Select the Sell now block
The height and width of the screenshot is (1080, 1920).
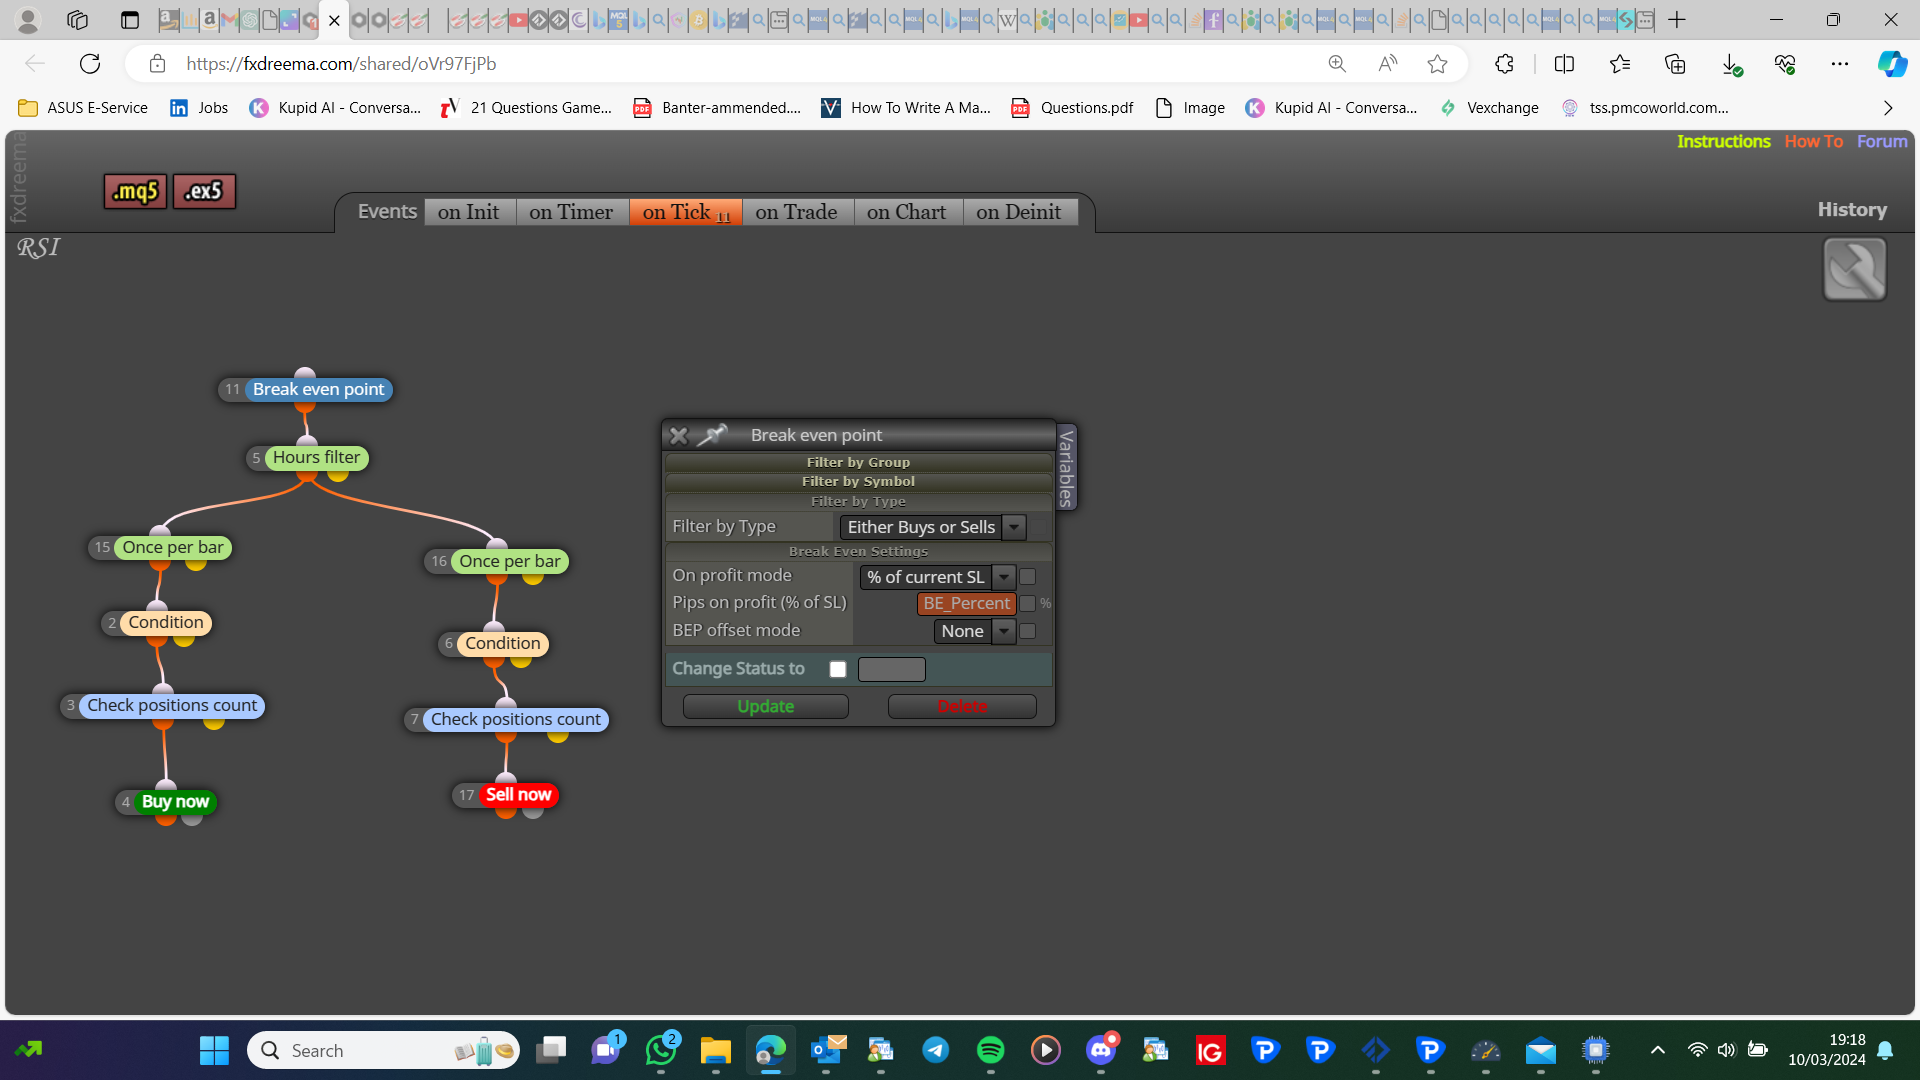tap(518, 795)
